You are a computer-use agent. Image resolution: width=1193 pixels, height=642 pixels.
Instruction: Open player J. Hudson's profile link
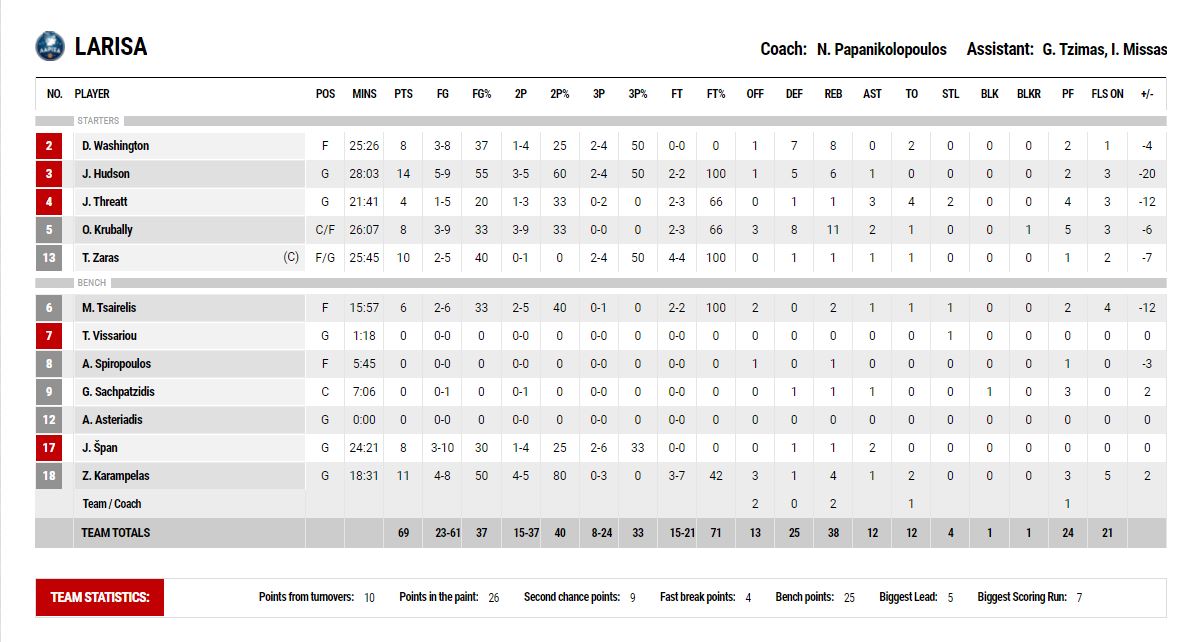[106, 174]
